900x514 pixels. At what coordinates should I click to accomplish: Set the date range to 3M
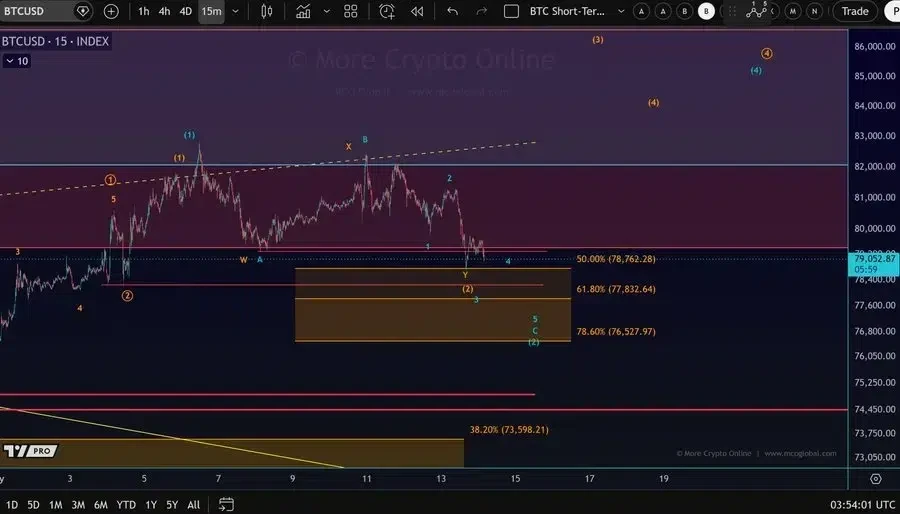(x=78, y=505)
